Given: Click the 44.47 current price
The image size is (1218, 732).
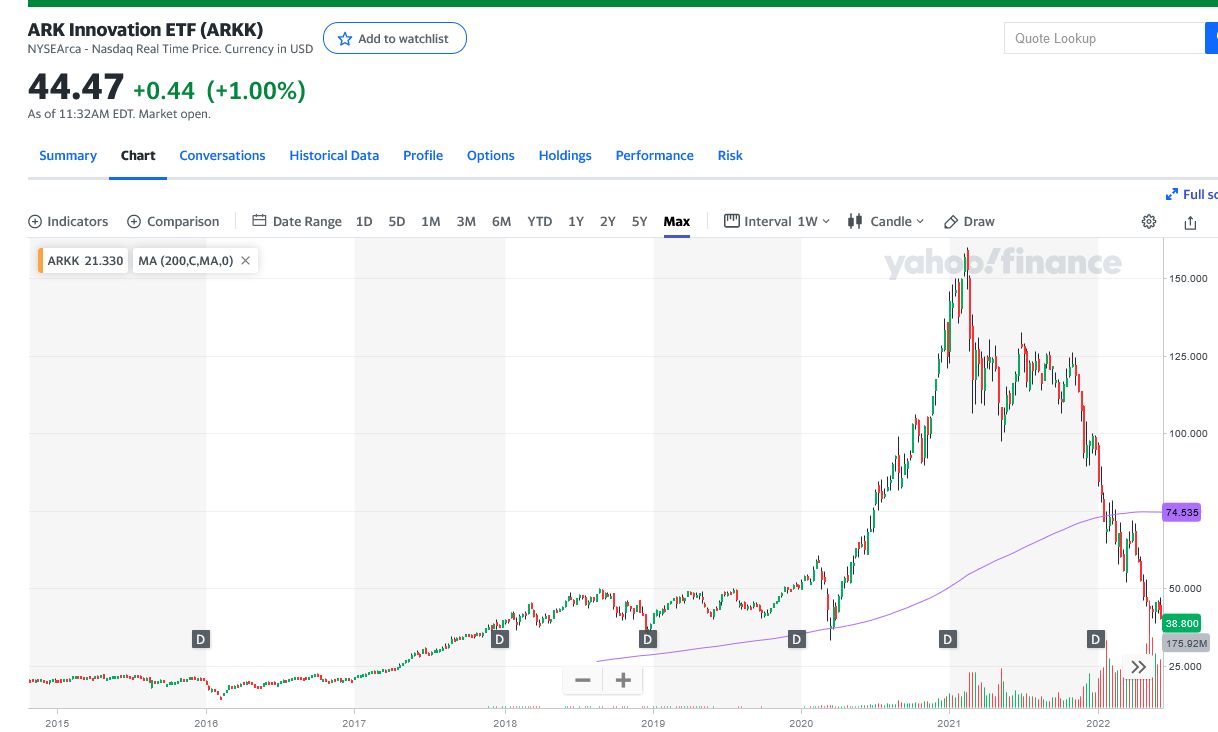Looking at the screenshot, I should 76,88.
